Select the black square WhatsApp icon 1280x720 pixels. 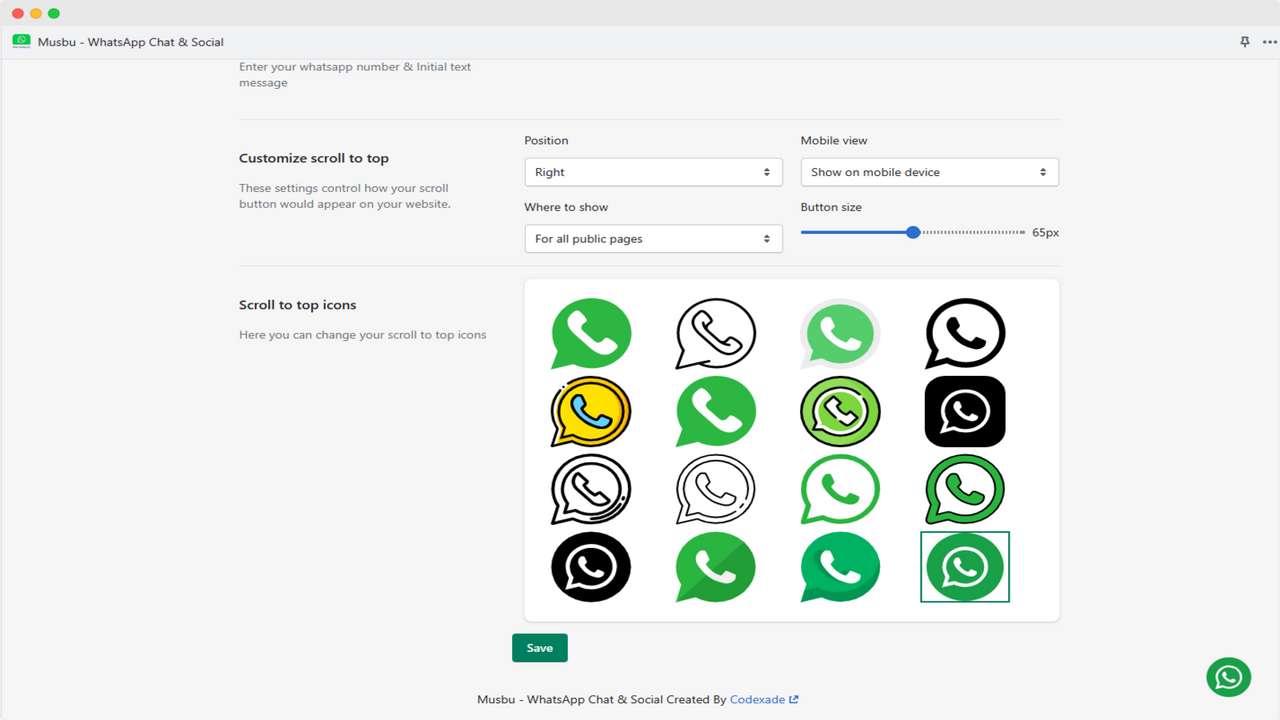[964, 411]
